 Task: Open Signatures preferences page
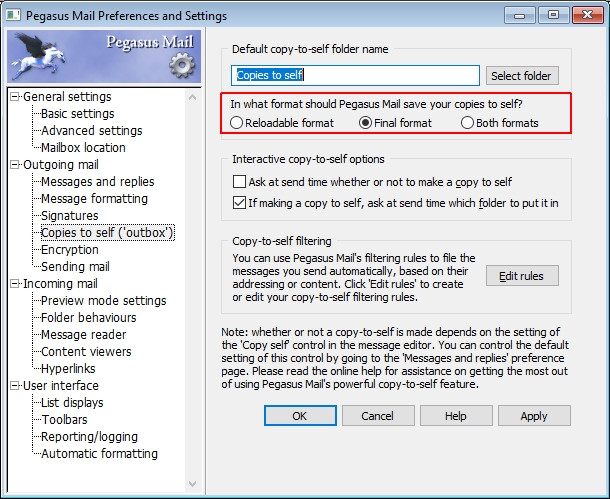point(69,216)
